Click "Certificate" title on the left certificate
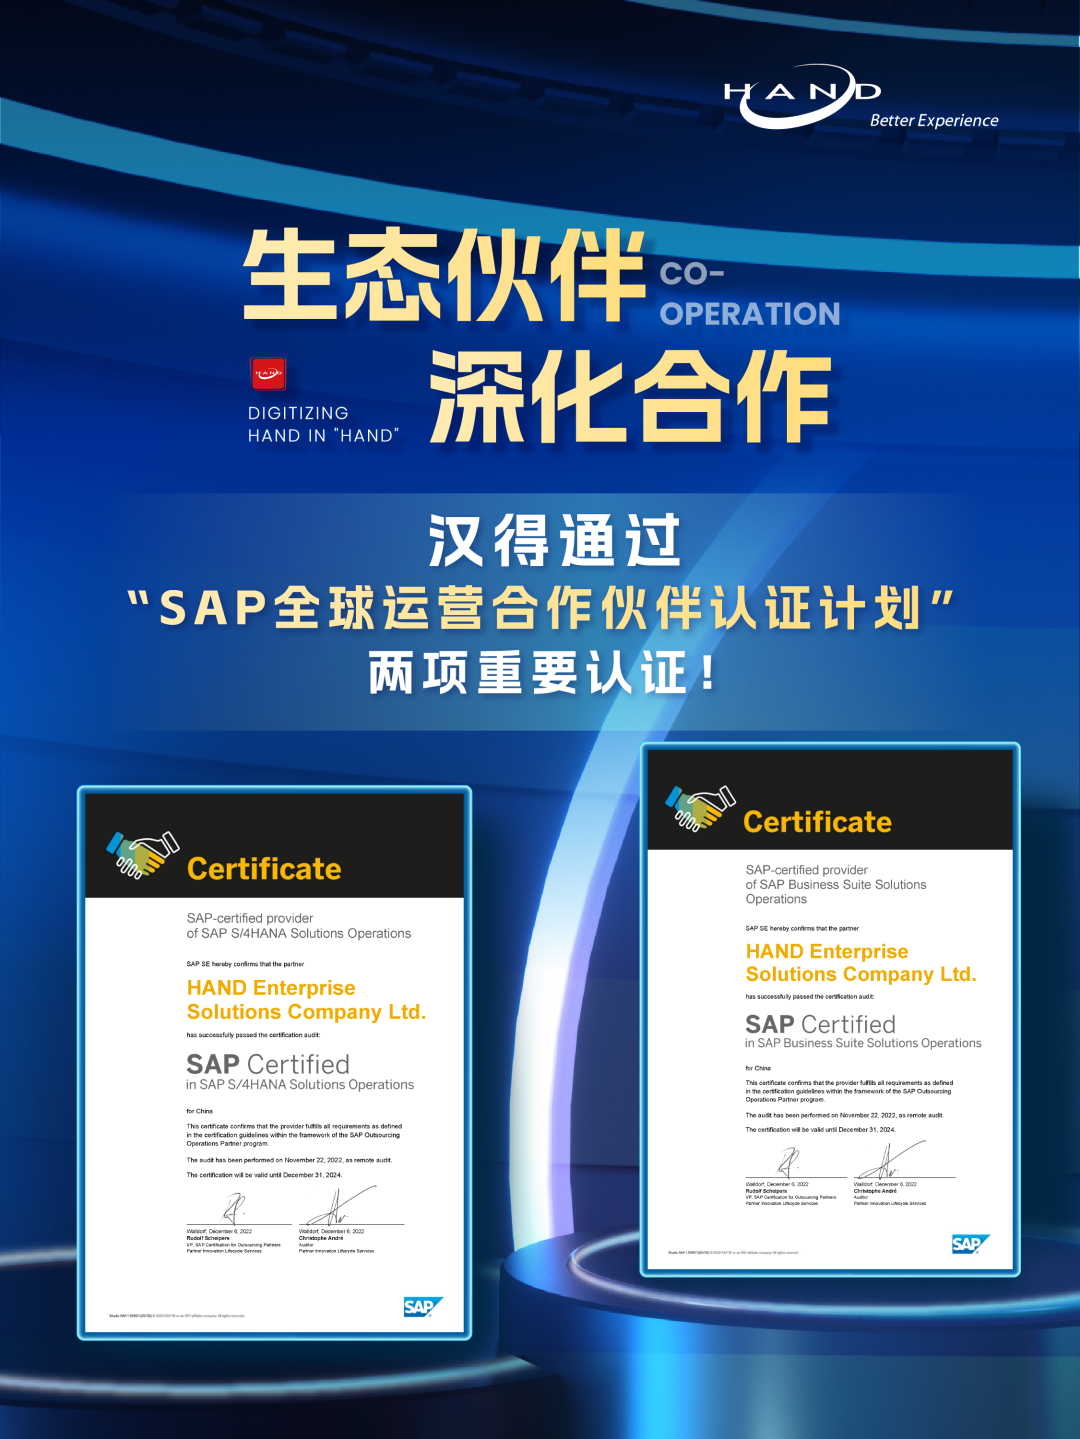Image resolution: width=1080 pixels, height=1439 pixels. (264, 869)
